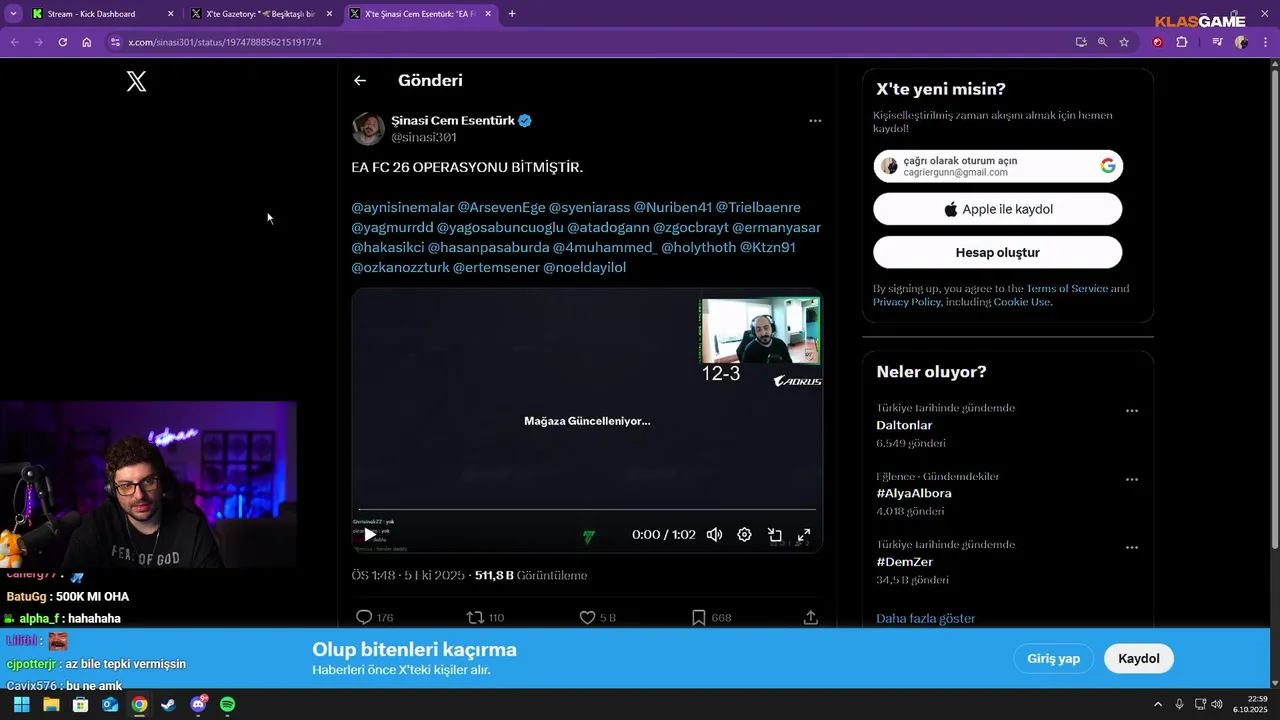The width and height of the screenshot is (1280, 720).
Task: Click Hesap oluştur button
Action: 998,253
